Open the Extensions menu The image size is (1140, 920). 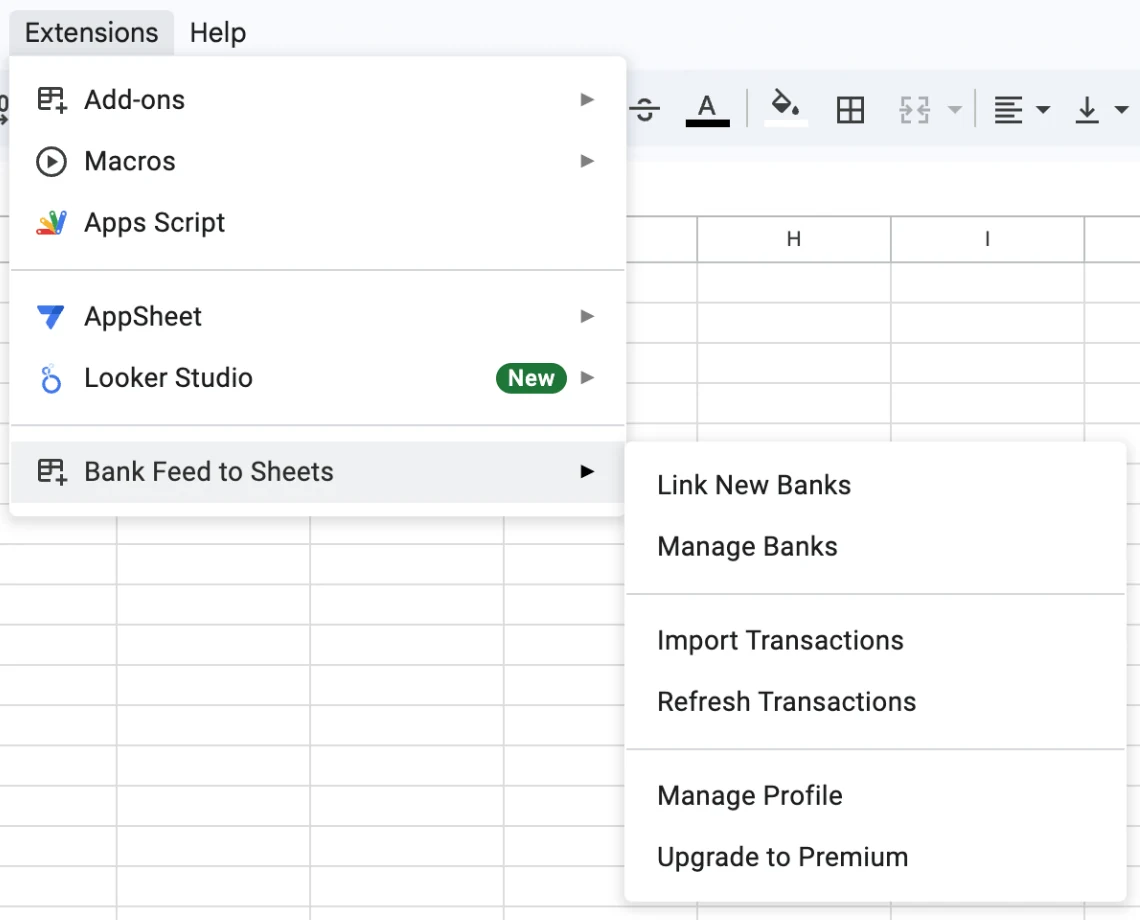tap(92, 33)
